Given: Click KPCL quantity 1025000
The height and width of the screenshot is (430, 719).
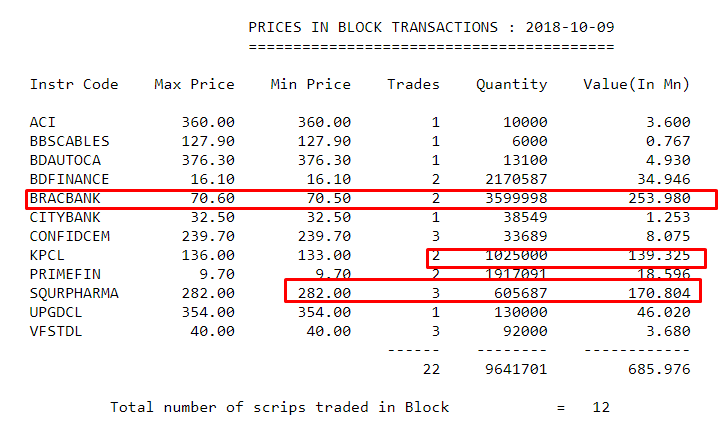Looking at the screenshot, I should [516, 255].
